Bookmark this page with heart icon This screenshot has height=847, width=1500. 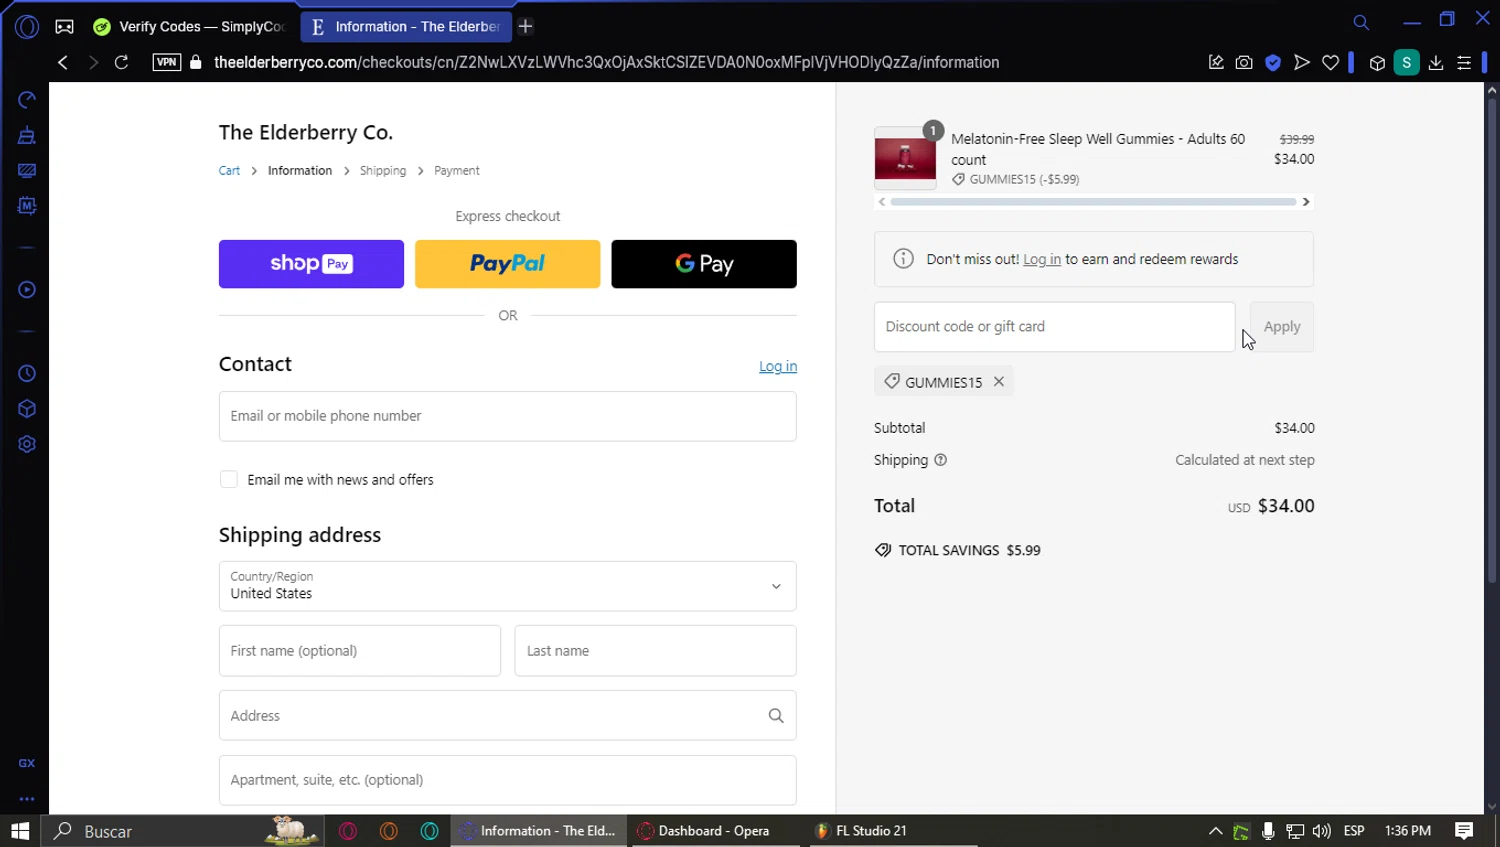[1330, 62]
